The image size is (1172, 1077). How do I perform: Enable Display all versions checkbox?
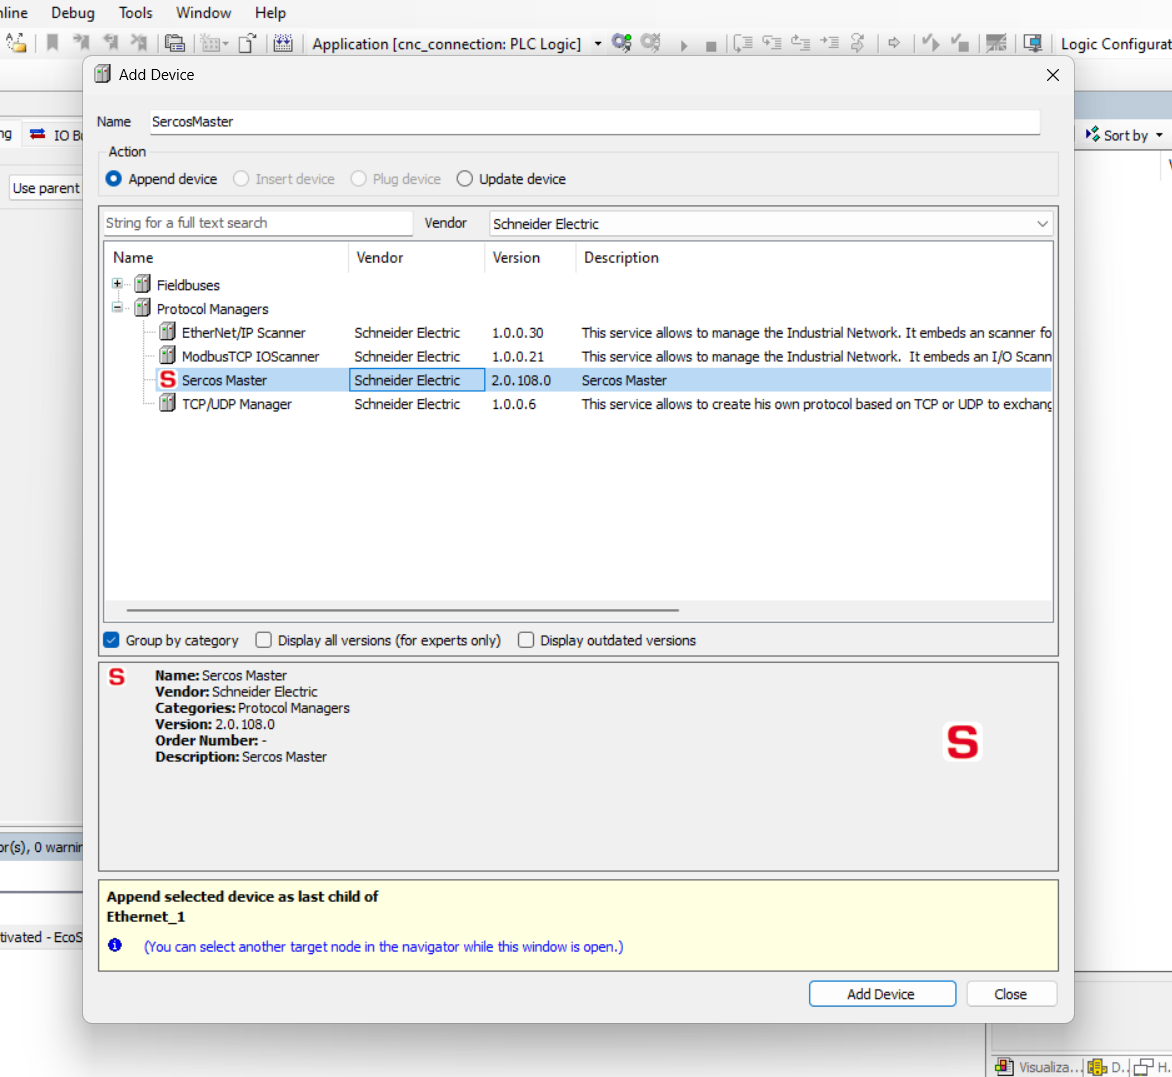264,640
